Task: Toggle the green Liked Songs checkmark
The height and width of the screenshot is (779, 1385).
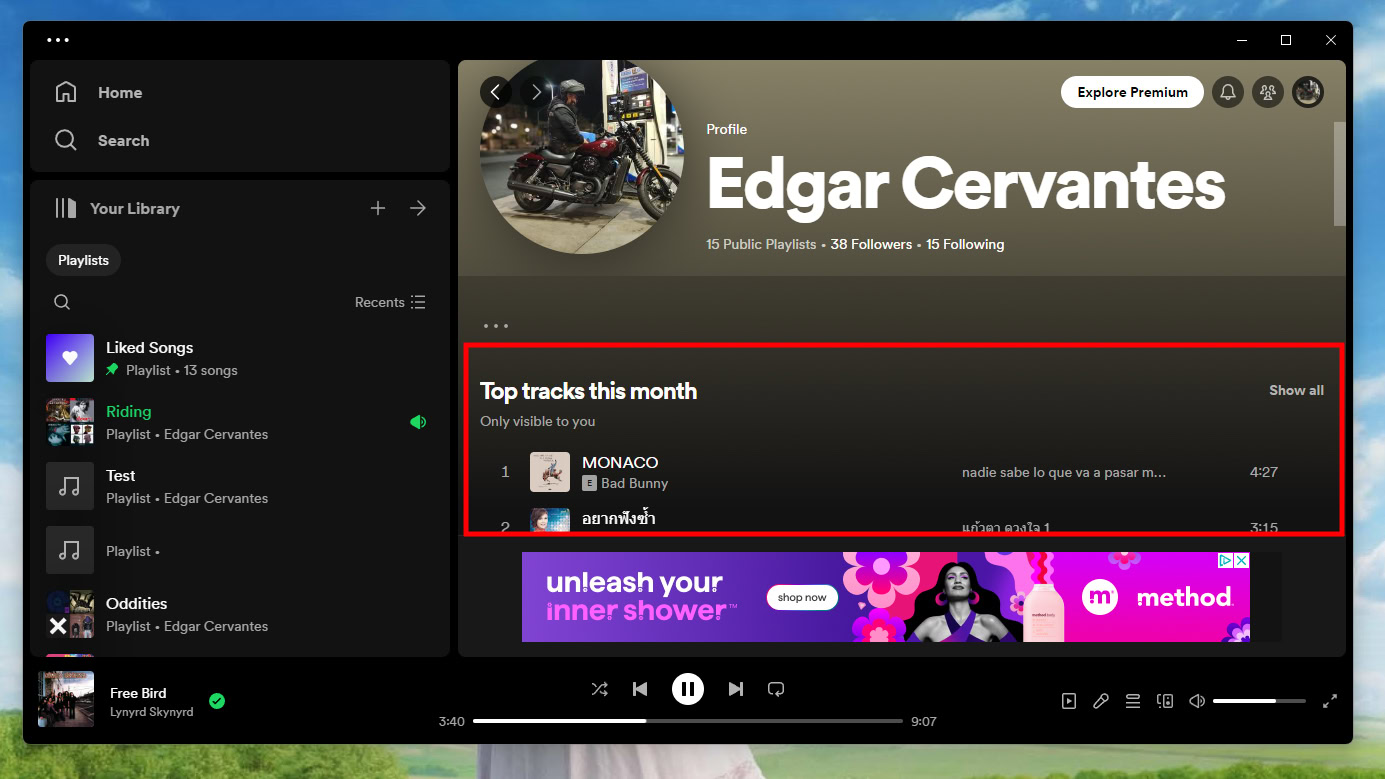Action: (217, 701)
